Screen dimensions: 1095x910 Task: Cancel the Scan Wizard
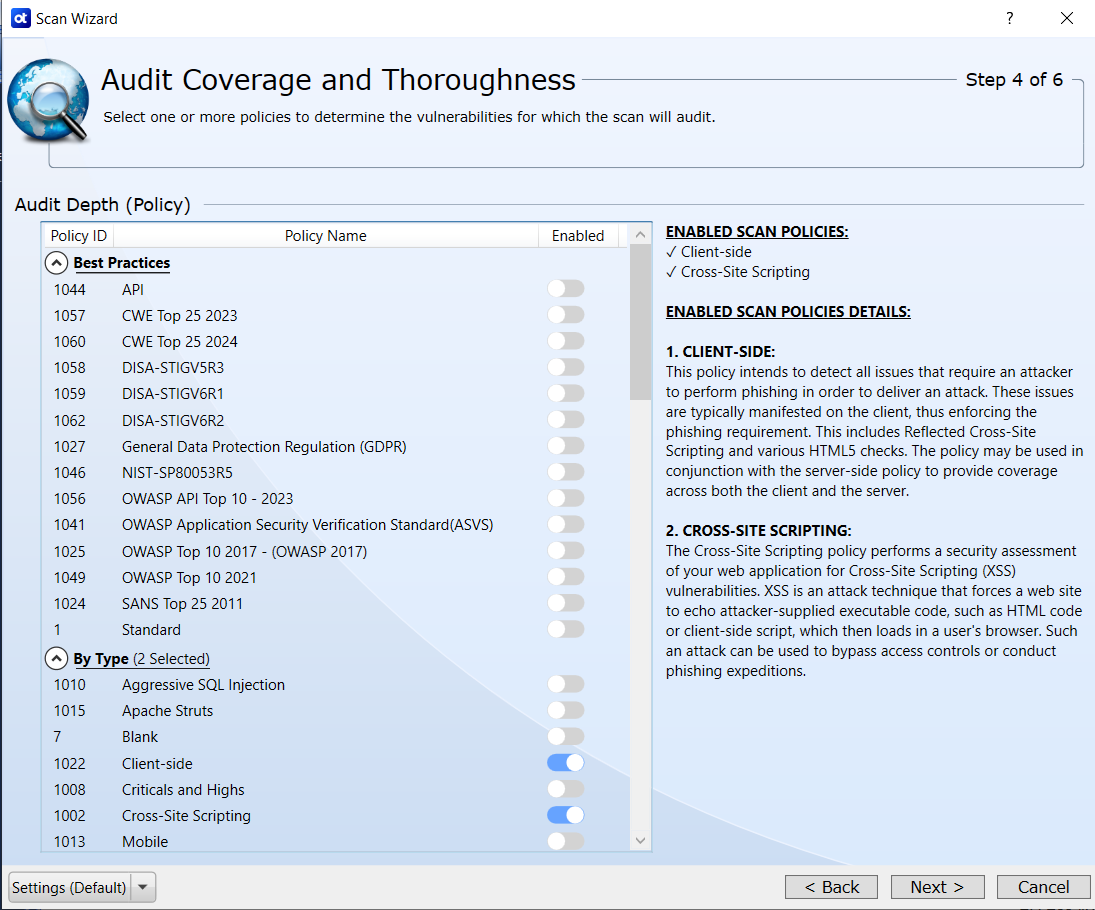(1043, 887)
